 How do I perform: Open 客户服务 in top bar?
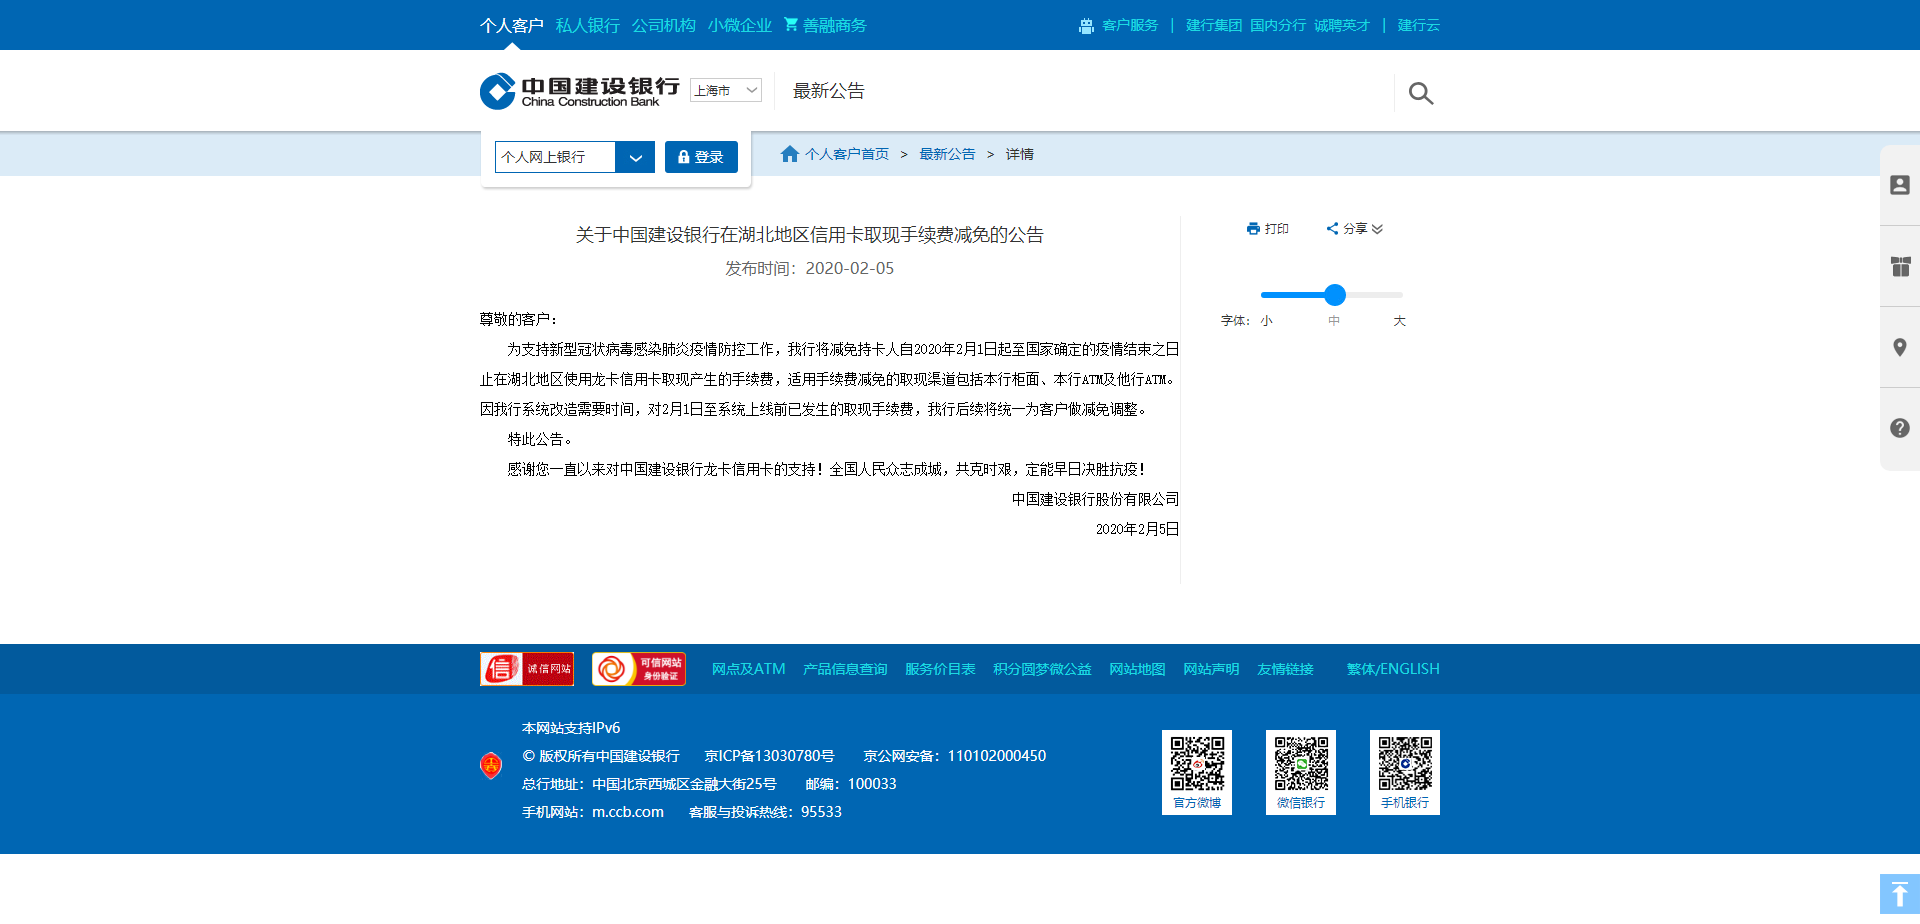click(1130, 25)
